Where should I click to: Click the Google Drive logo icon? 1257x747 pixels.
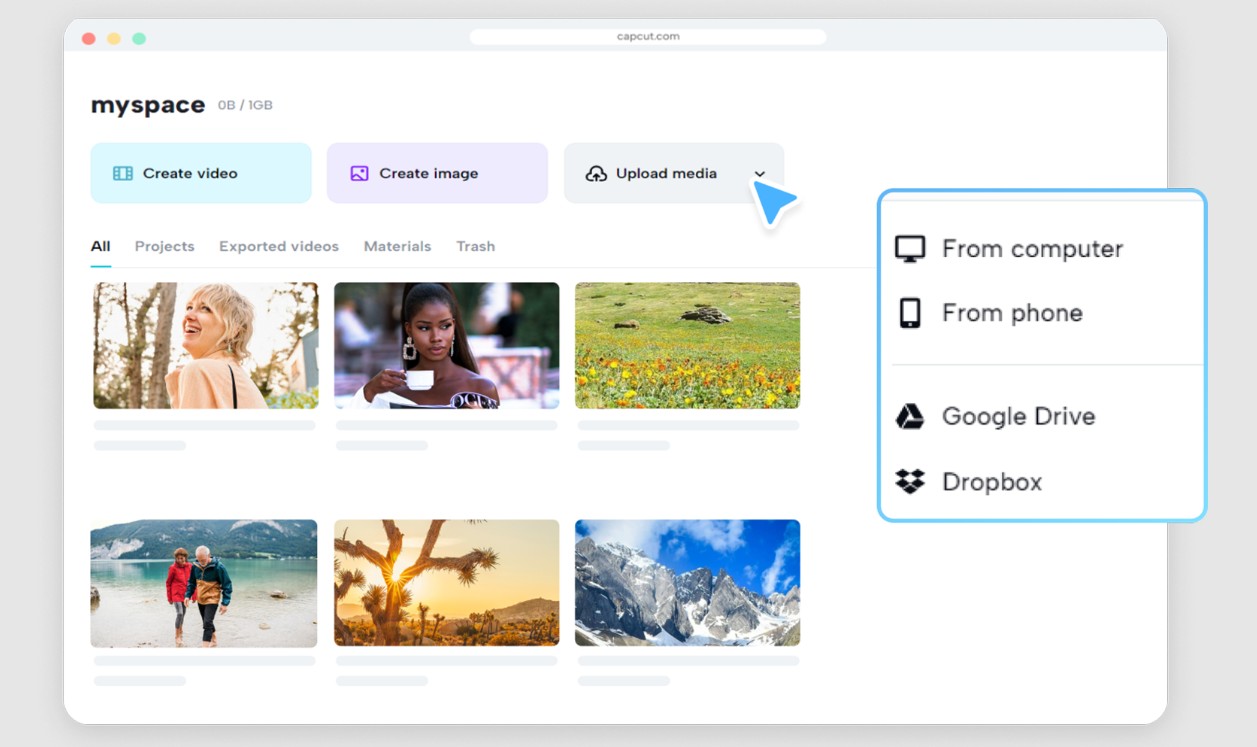pyautogui.click(x=910, y=417)
